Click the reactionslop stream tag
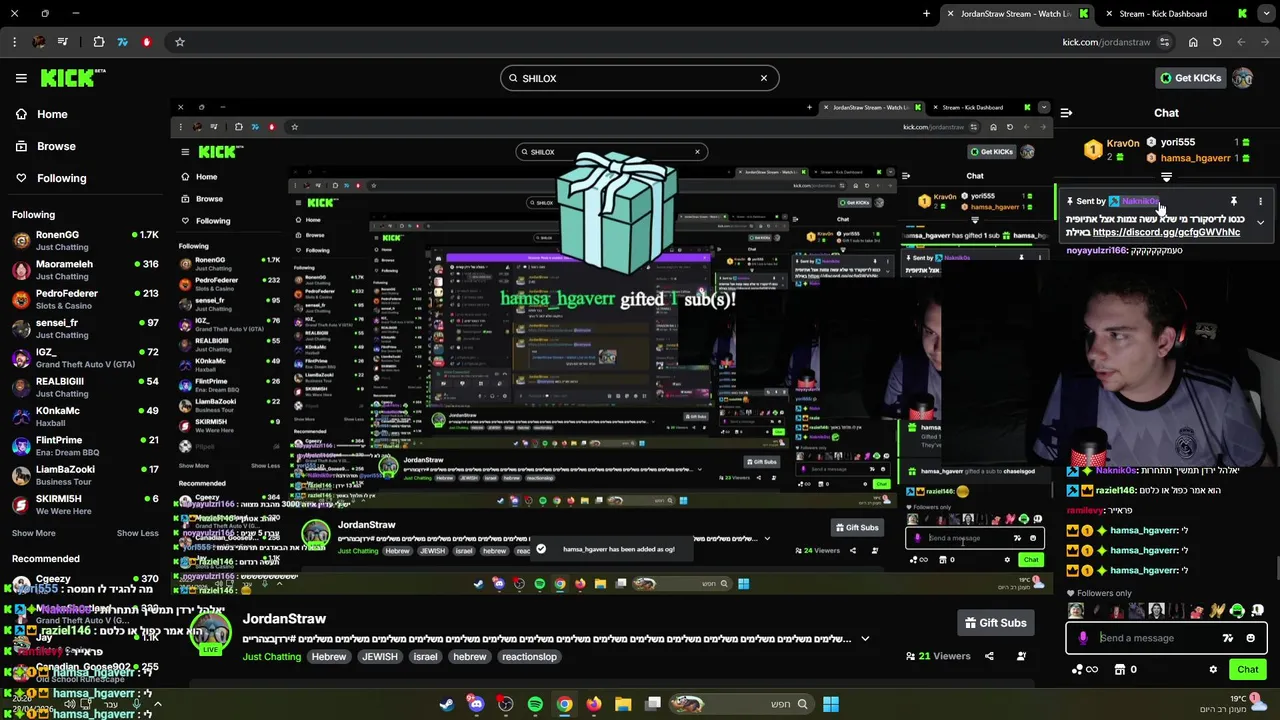The height and width of the screenshot is (720, 1280). [x=529, y=657]
